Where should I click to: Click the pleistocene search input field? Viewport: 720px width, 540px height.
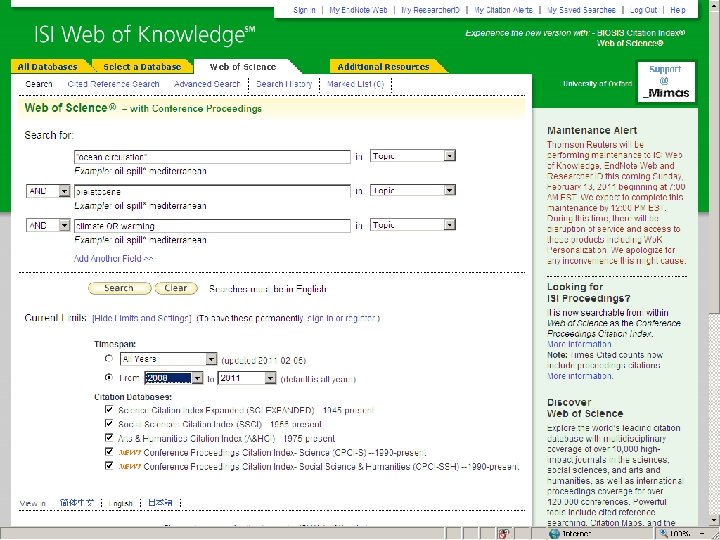(x=212, y=191)
